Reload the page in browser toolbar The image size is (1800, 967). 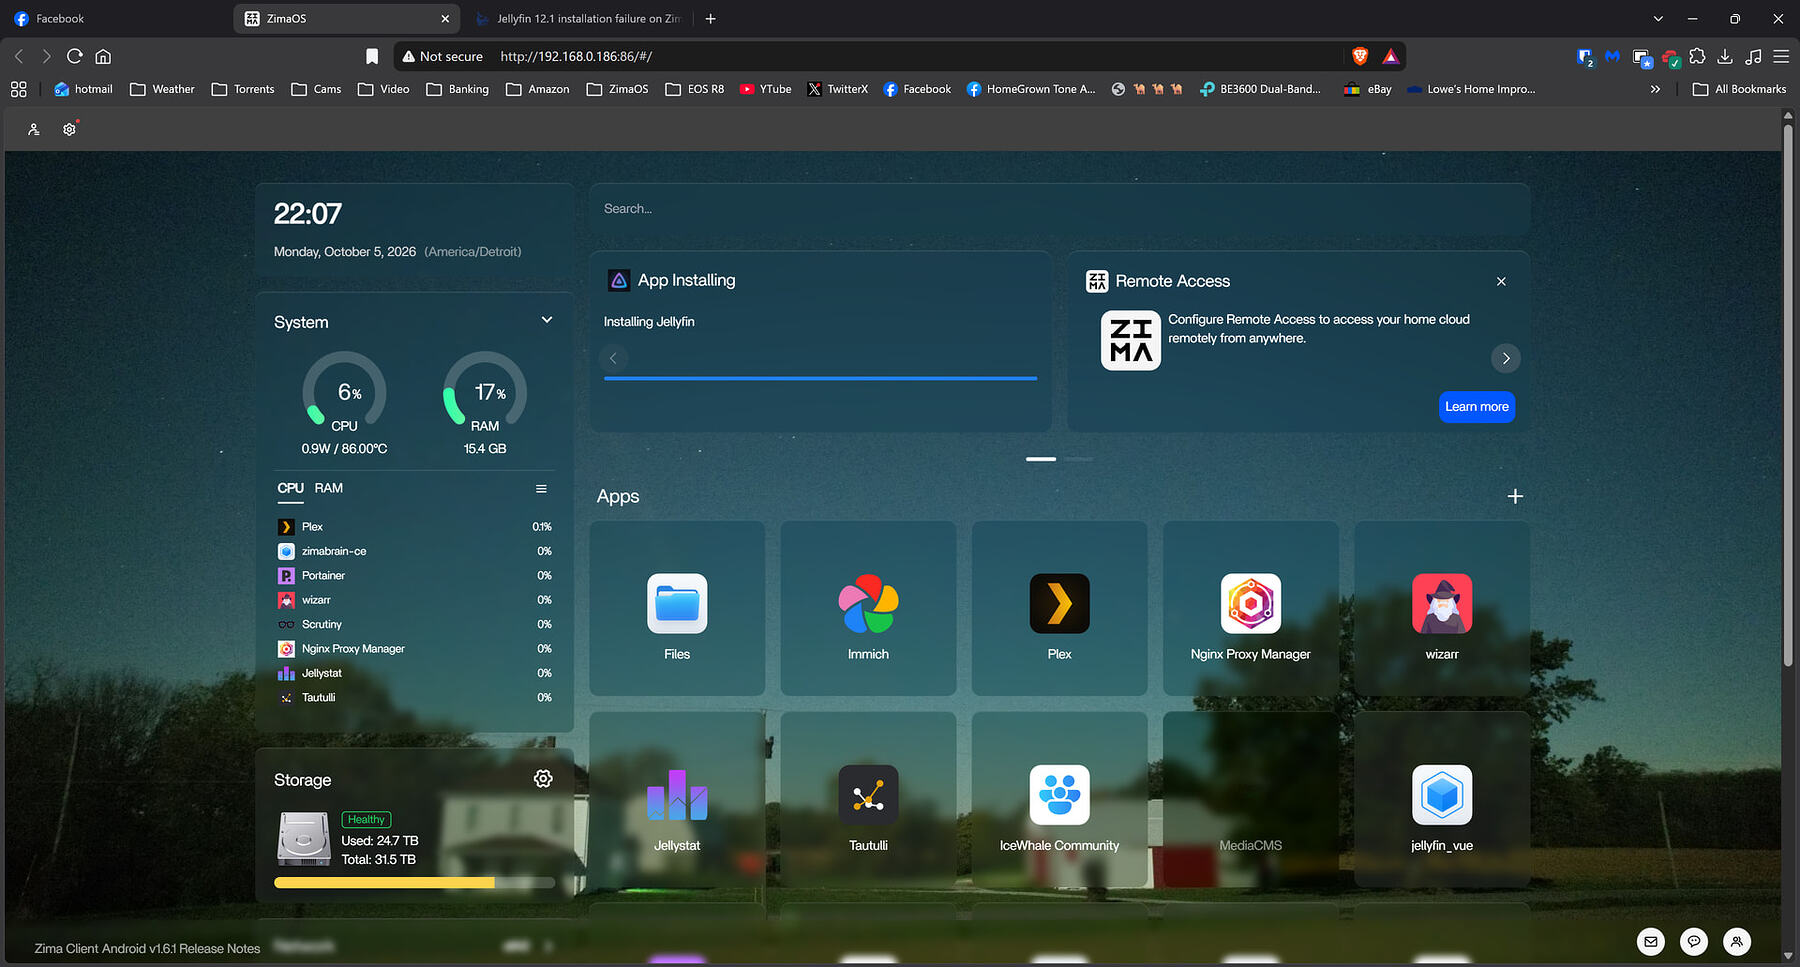click(75, 57)
